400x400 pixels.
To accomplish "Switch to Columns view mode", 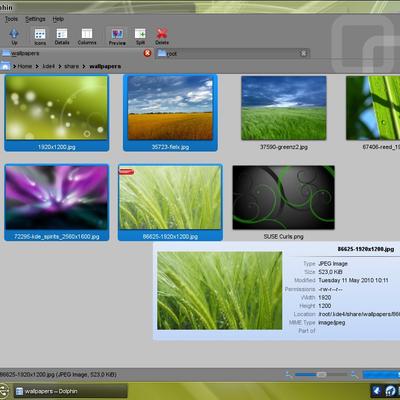I will click(87, 36).
